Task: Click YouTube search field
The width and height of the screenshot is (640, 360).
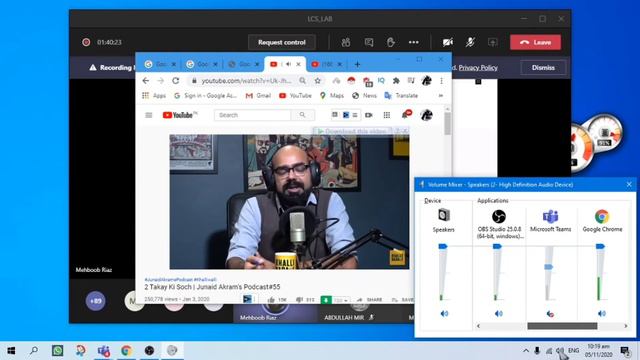Action: point(252,115)
